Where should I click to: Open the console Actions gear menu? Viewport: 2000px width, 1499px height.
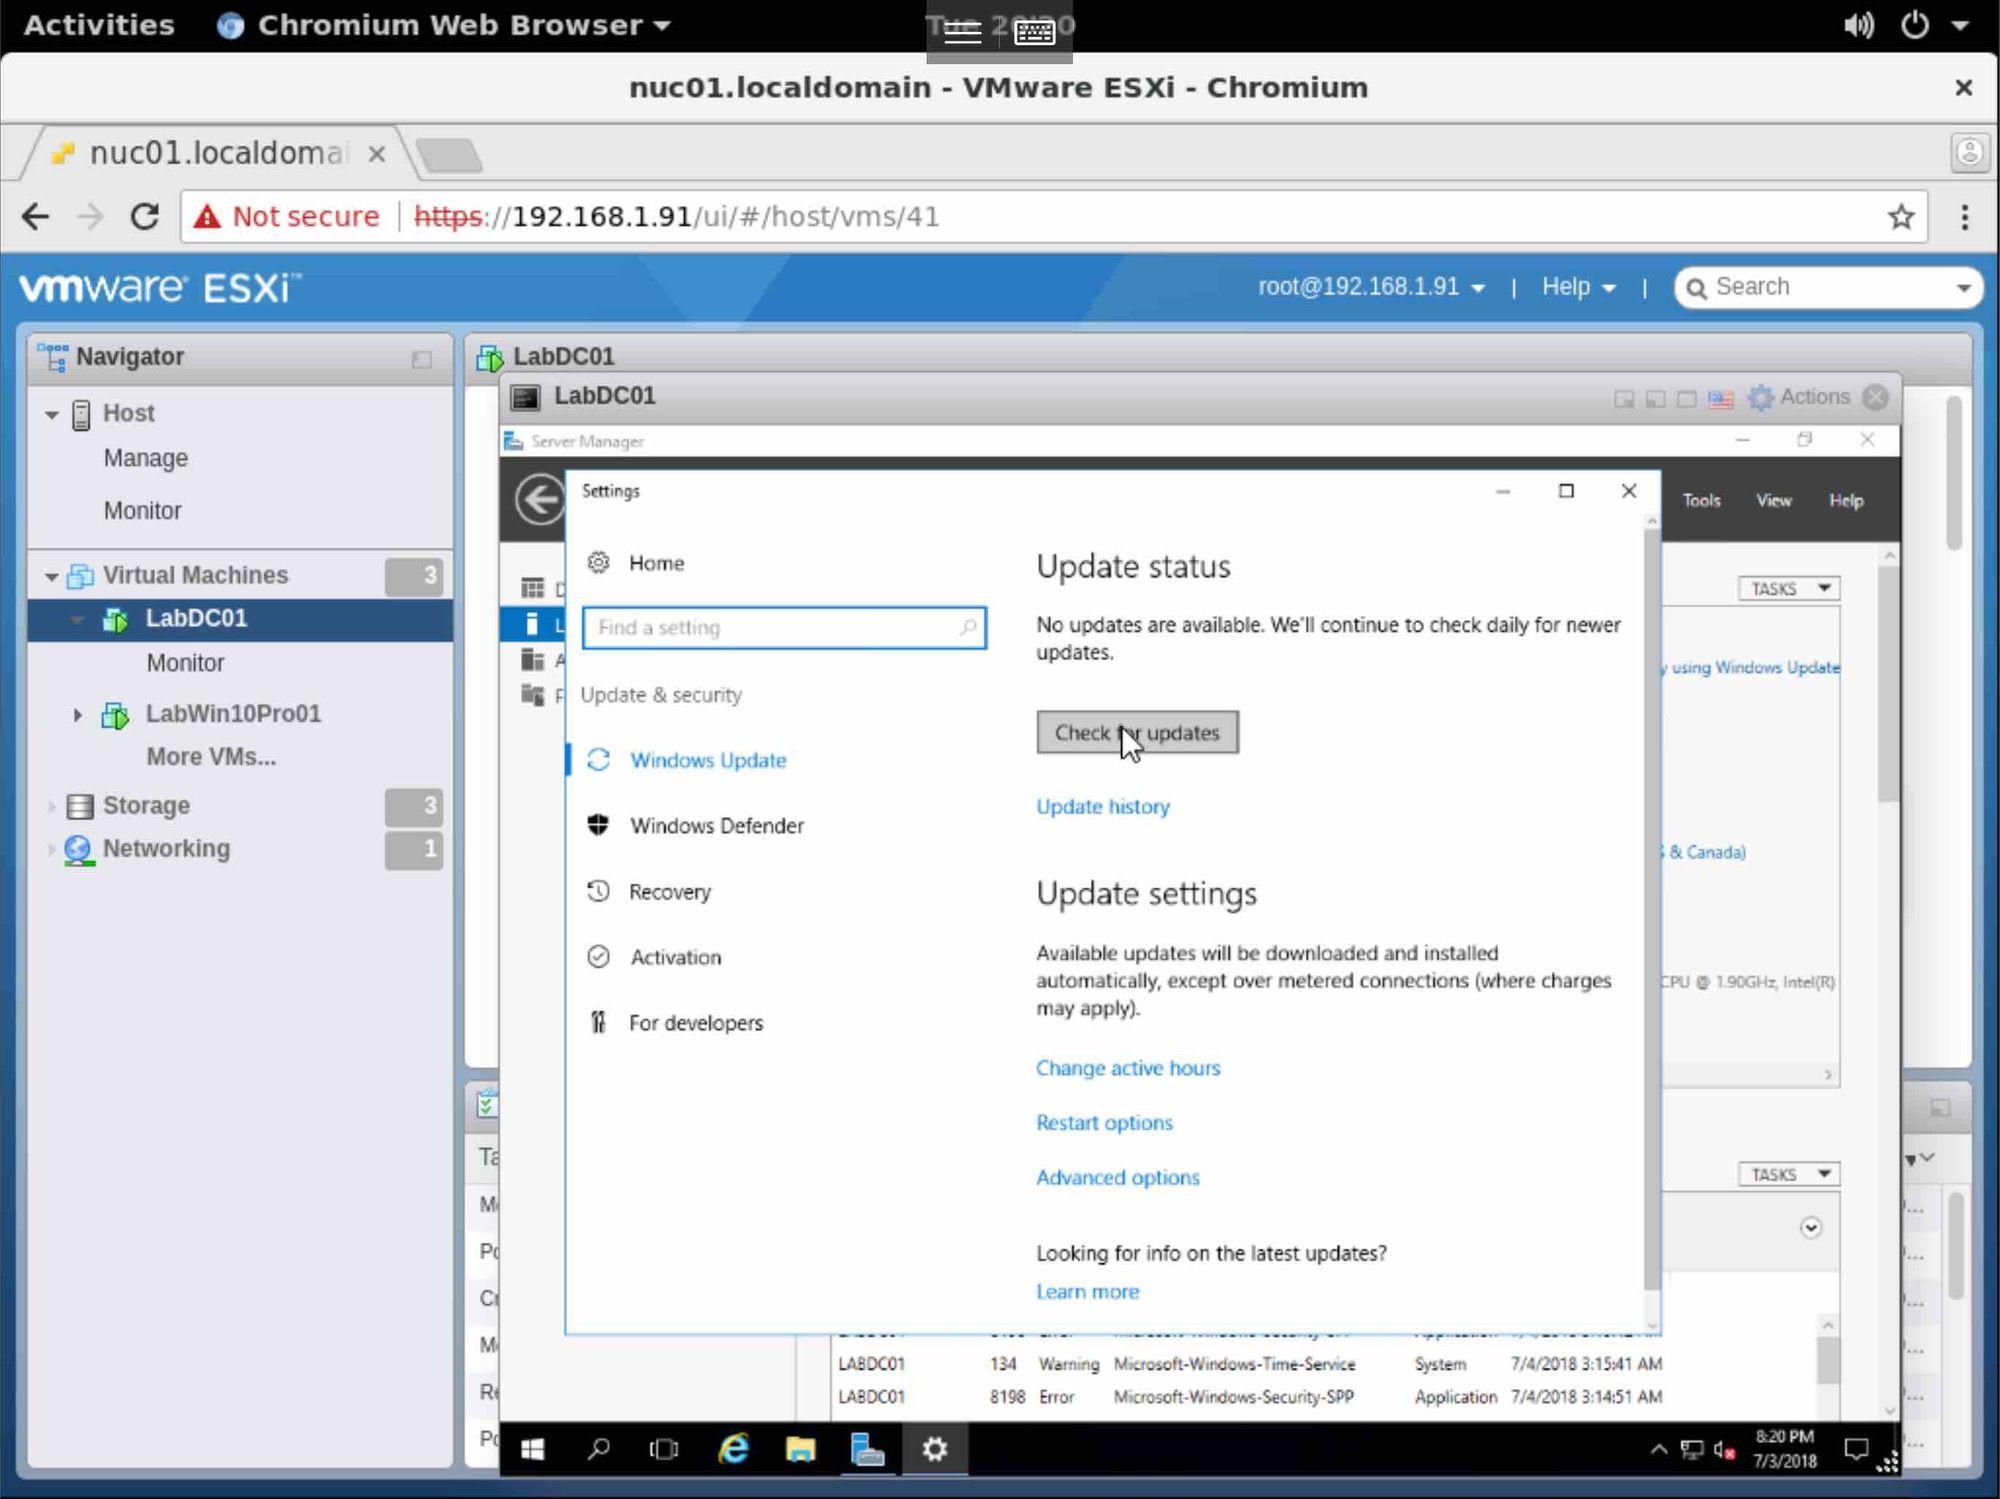click(1799, 396)
